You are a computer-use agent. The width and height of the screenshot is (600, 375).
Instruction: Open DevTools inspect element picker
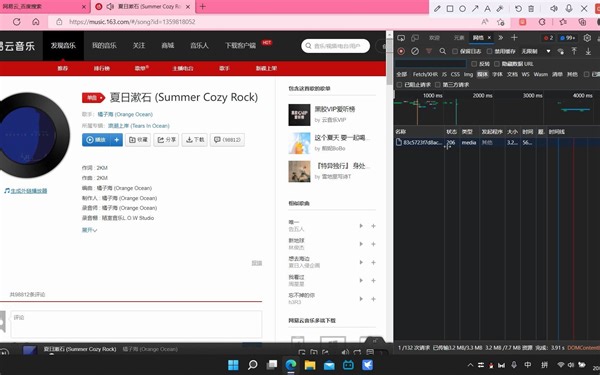coord(401,38)
